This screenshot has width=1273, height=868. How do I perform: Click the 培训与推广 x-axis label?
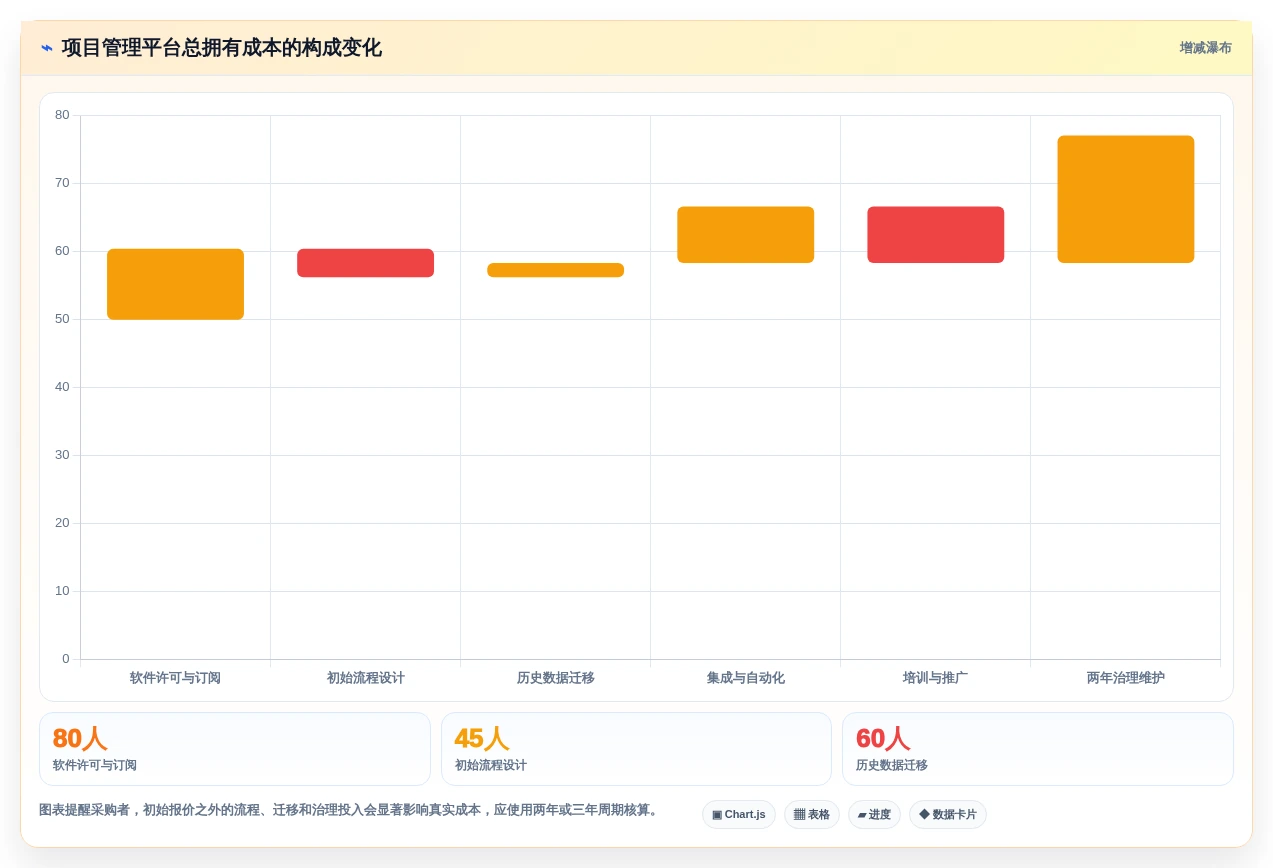click(935, 678)
